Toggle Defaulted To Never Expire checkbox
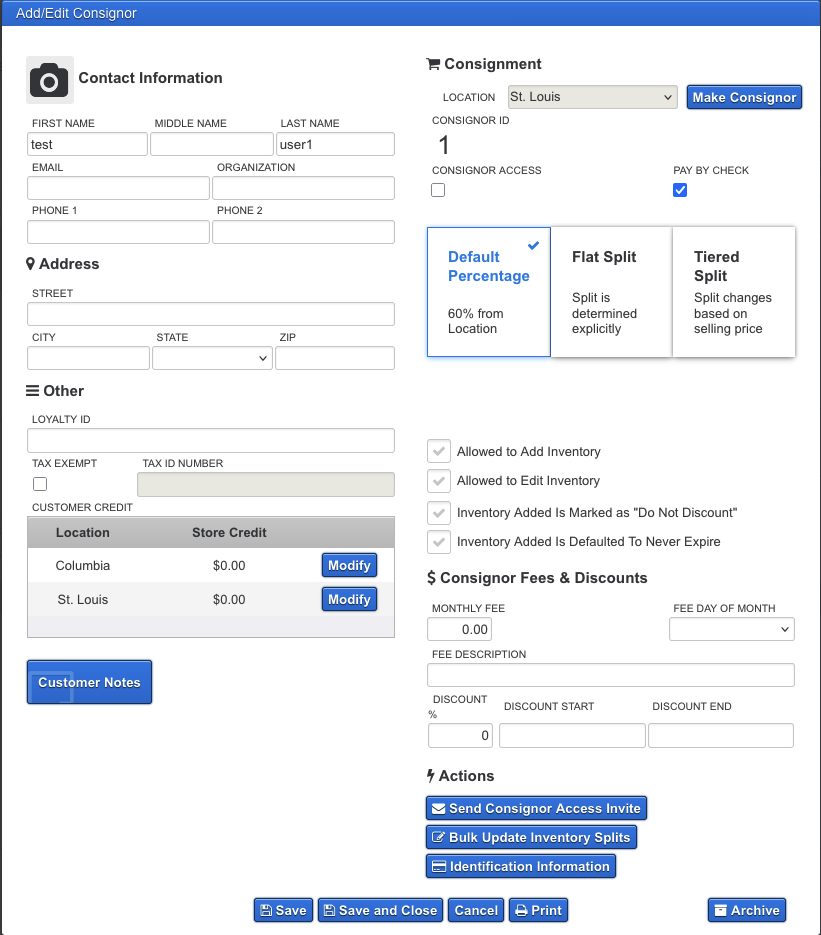The width and height of the screenshot is (821, 935). (x=439, y=541)
